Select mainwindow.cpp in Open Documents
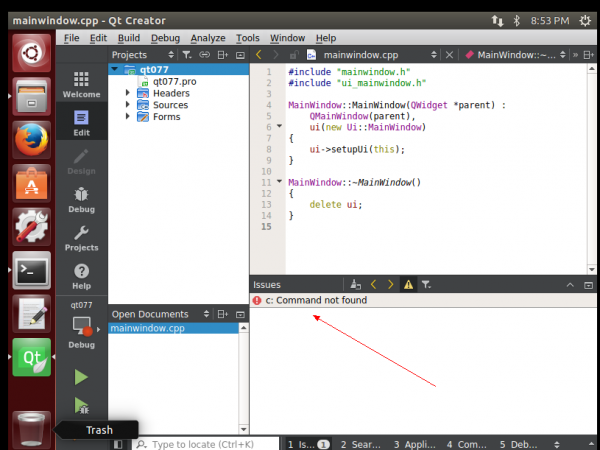 (147, 328)
